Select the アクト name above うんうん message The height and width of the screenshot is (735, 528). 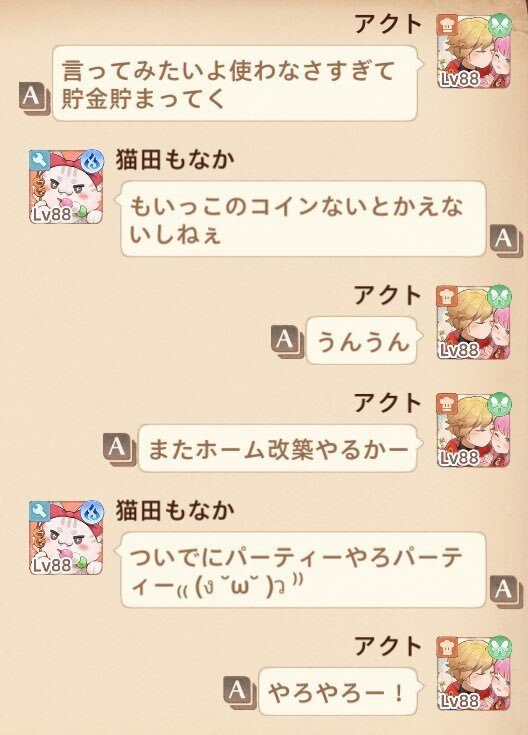(x=387, y=295)
